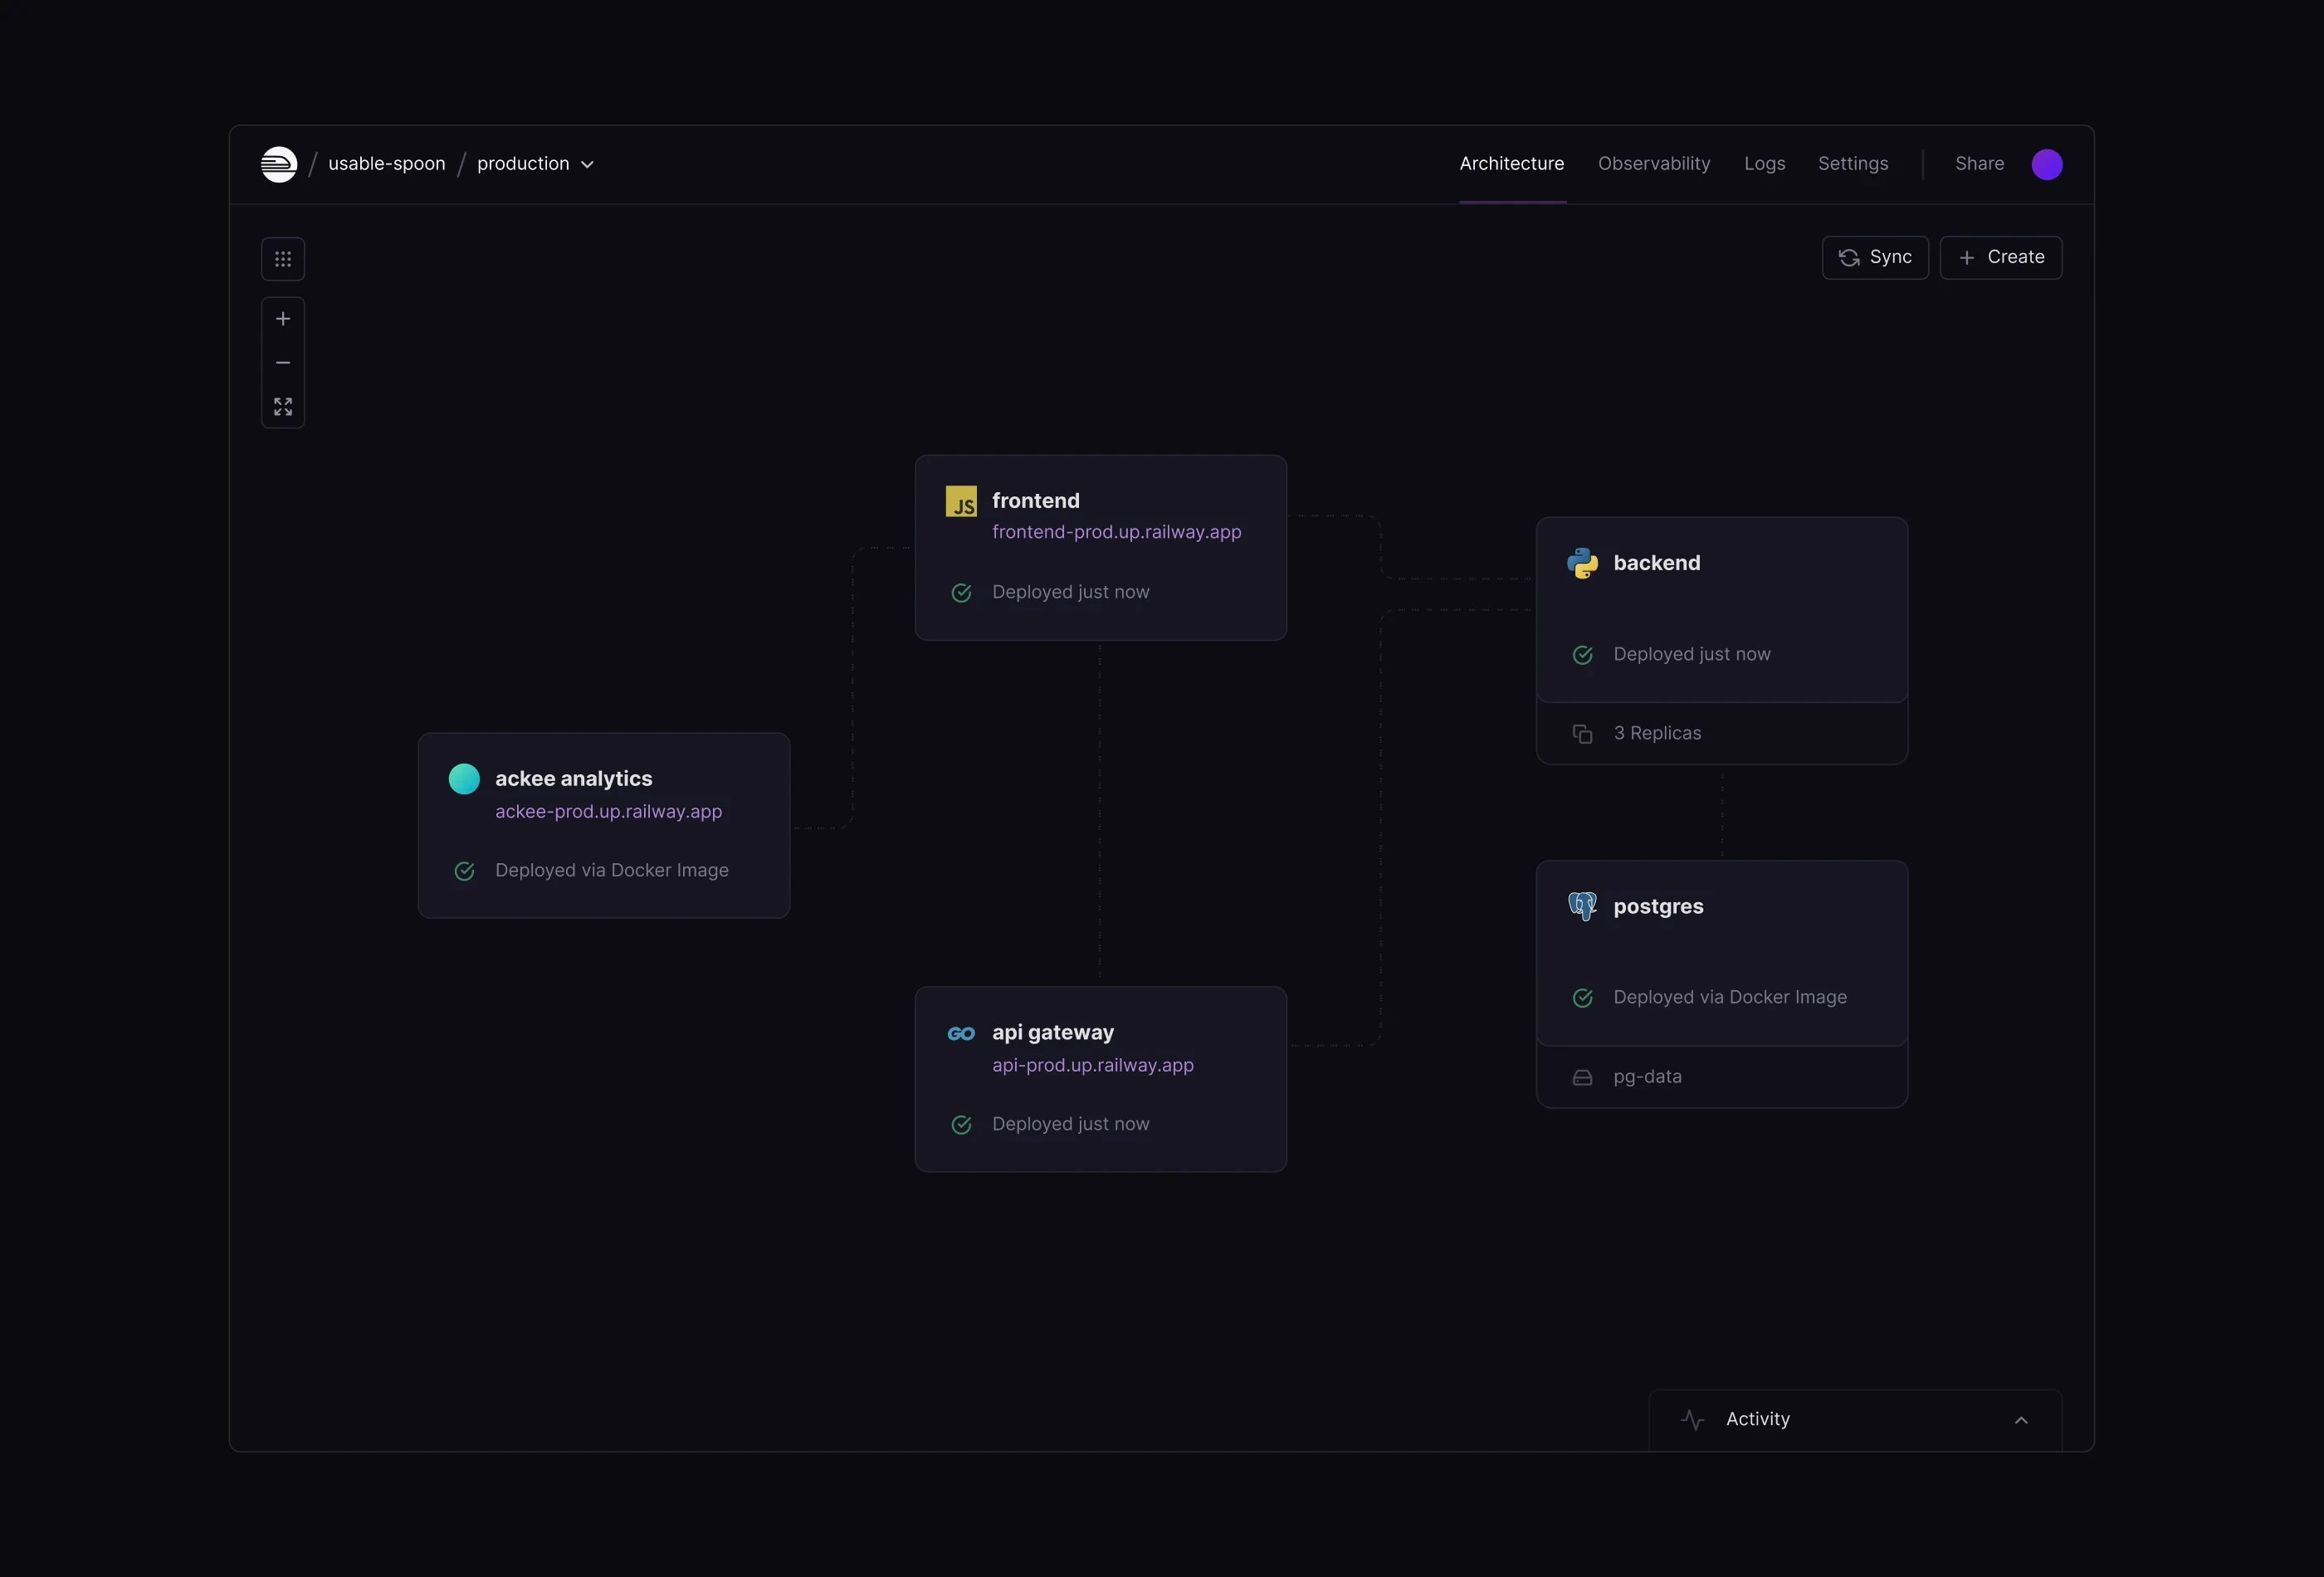This screenshot has width=2324, height=1577.
Task: Click the teal ackee analytics circle icon
Action: tap(464, 779)
